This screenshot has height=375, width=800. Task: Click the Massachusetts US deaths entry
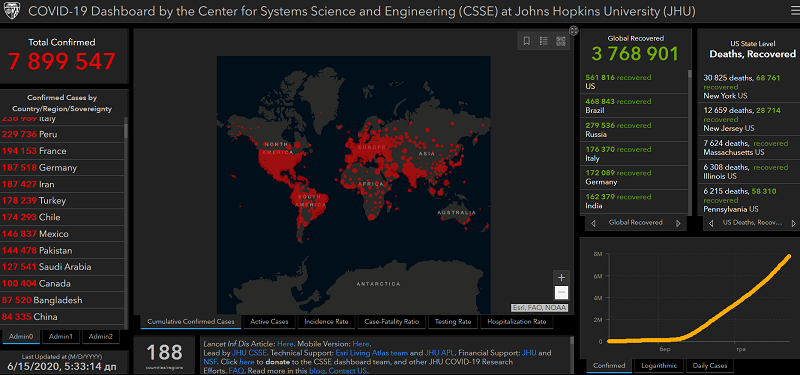pyautogui.click(x=748, y=147)
